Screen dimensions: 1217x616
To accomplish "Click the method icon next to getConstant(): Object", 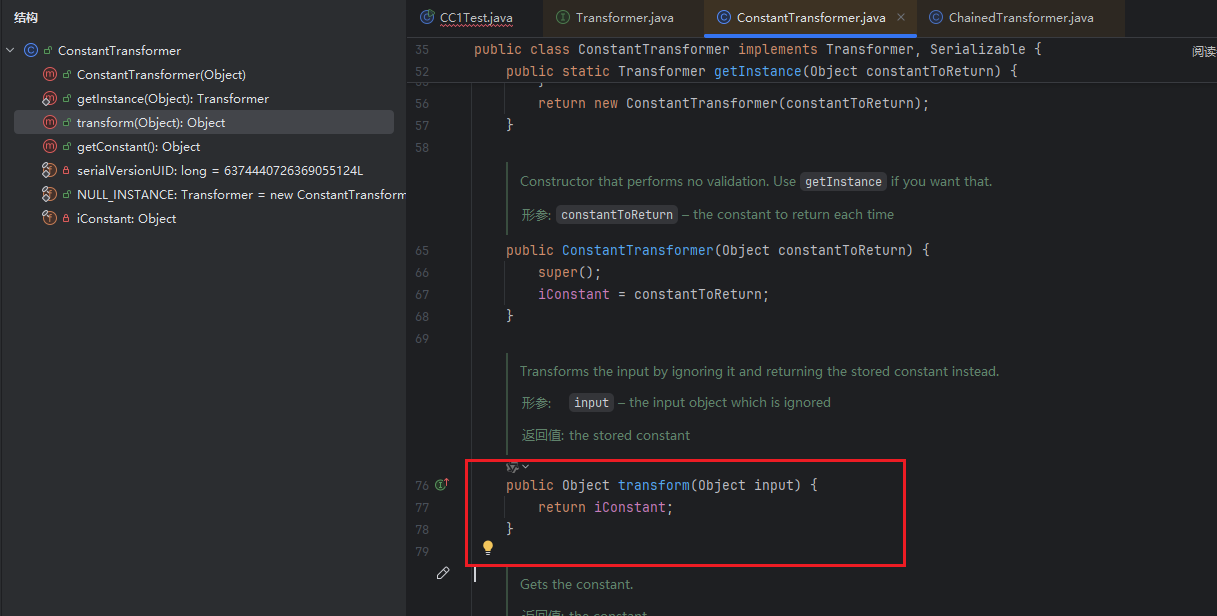I will click(x=49, y=146).
